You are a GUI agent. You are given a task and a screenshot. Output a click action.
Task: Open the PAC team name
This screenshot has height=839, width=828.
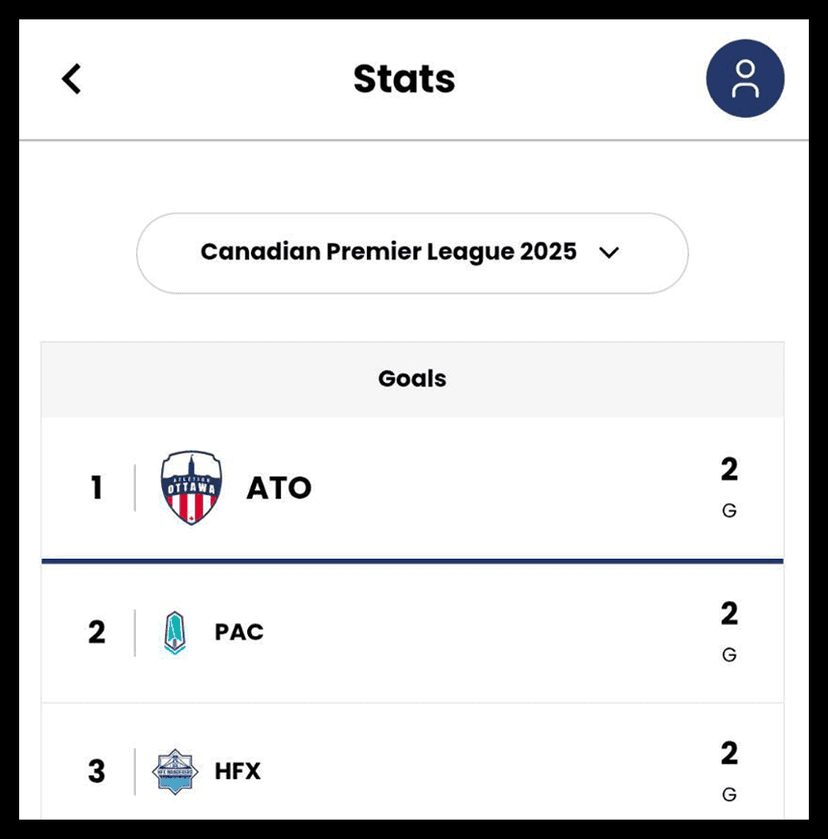coord(239,632)
